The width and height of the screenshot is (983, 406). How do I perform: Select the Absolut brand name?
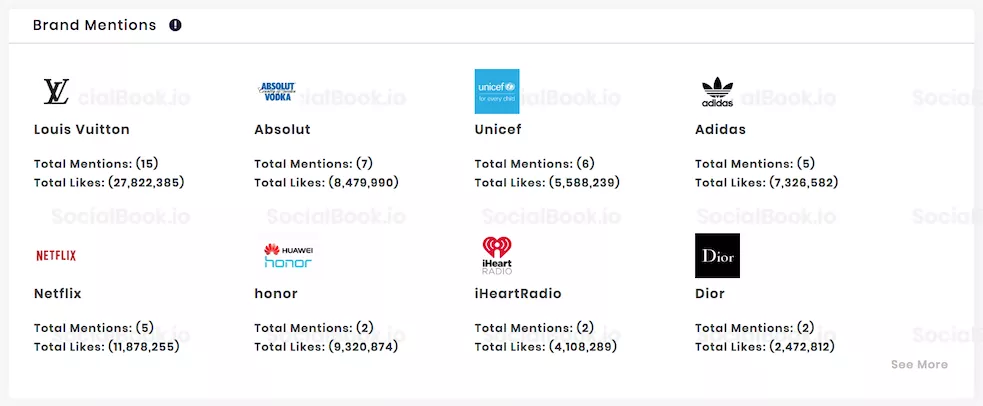pos(282,130)
